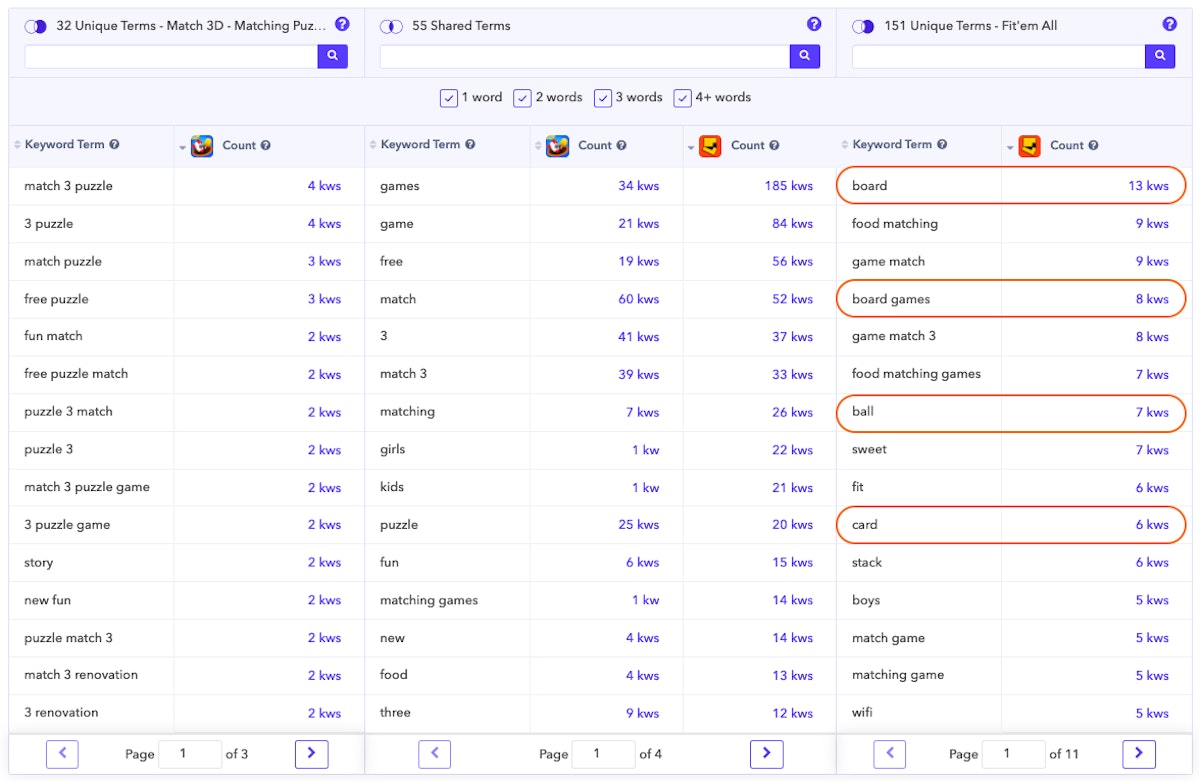Screen dimensions: 1200x781
Task: Open 185 kws link for games
Action: (788, 186)
